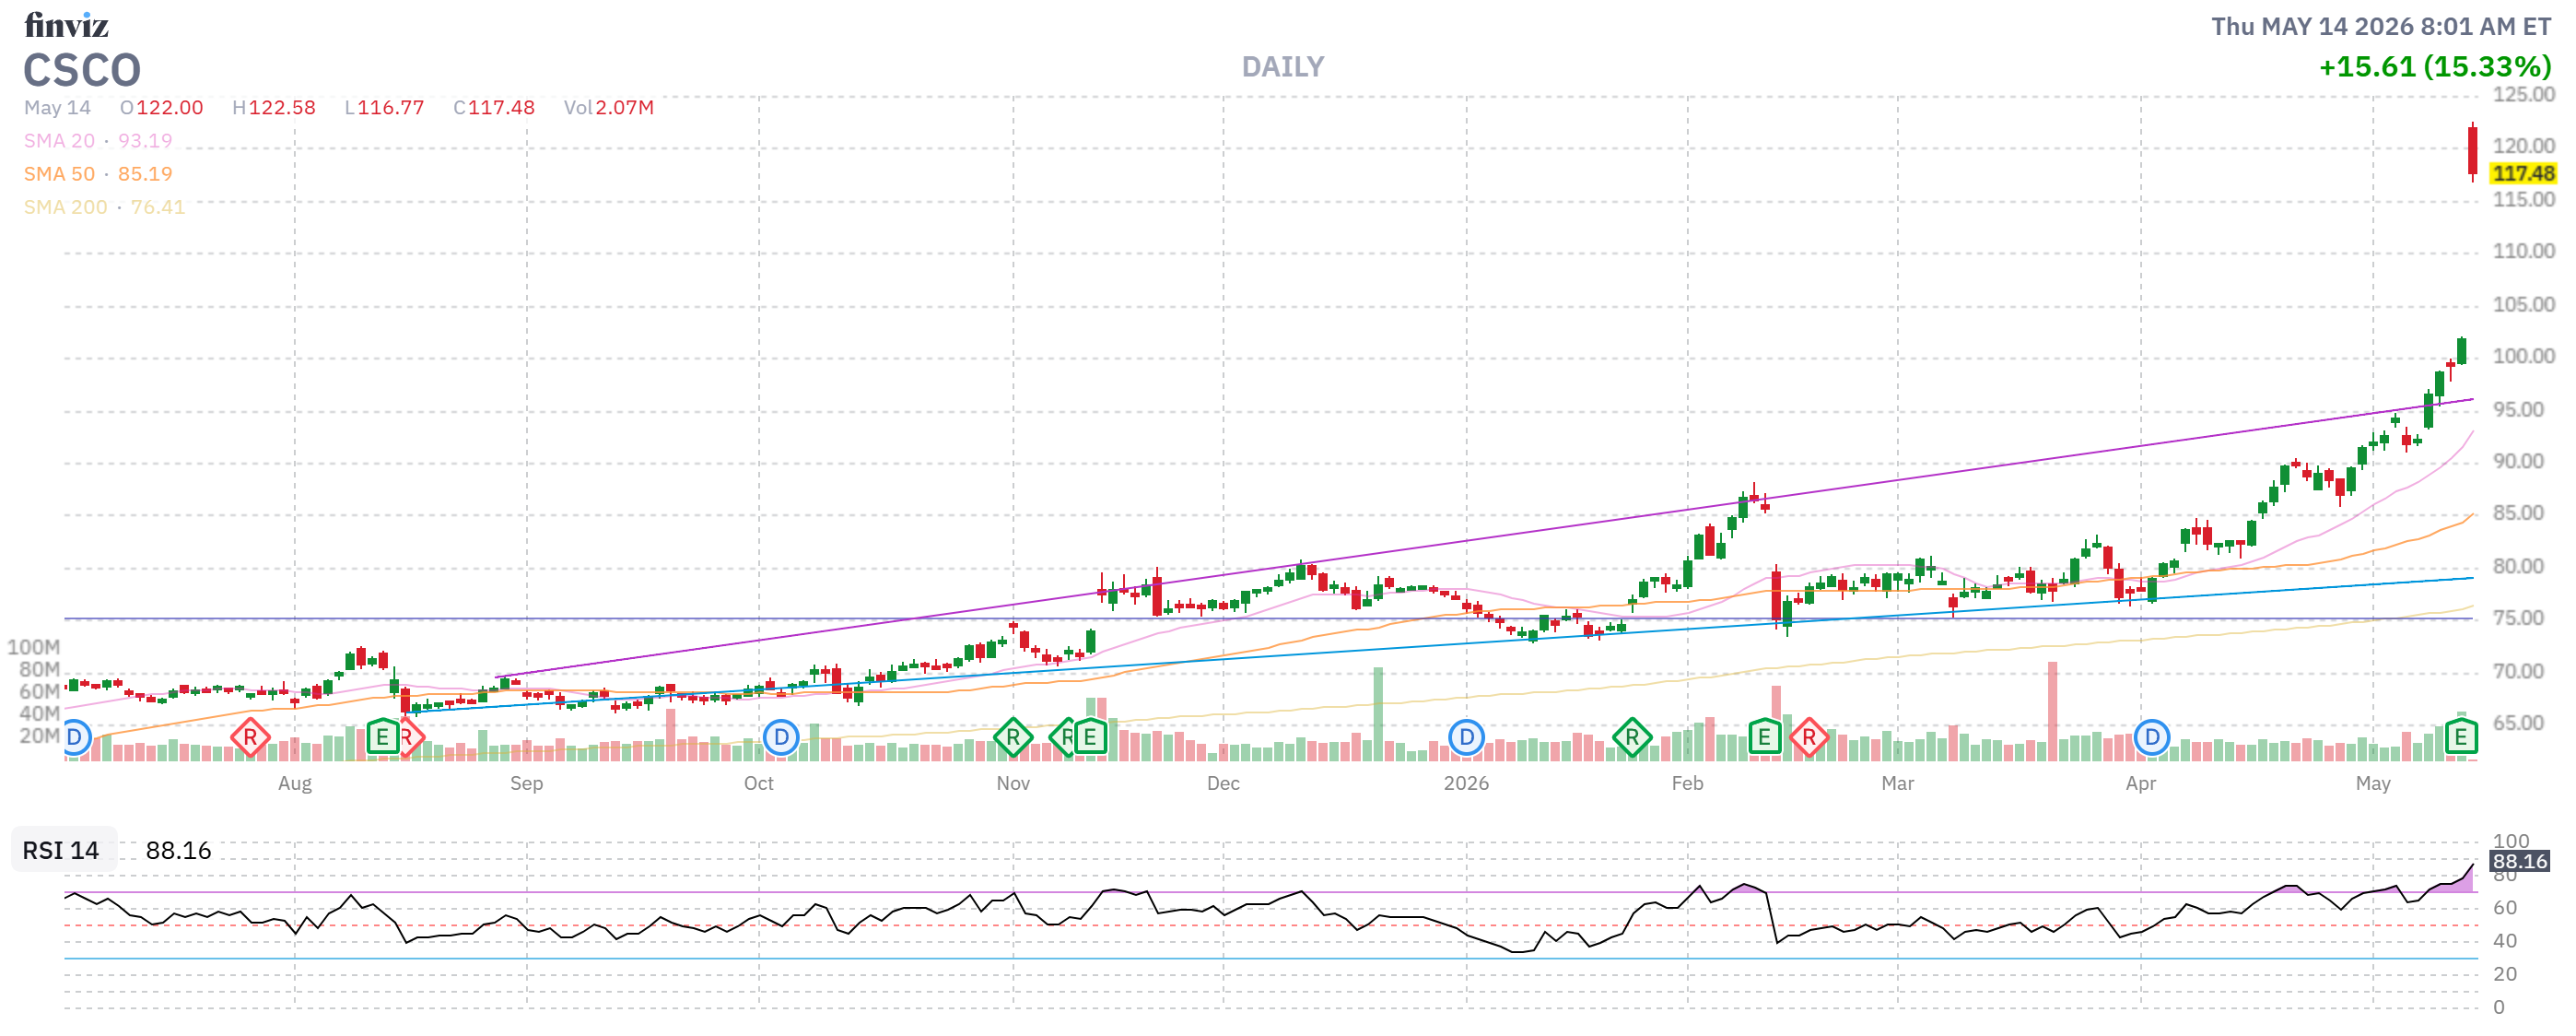Click the red R rating marker in mid-February
The image size is (2576, 1036).
(1809, 738)
